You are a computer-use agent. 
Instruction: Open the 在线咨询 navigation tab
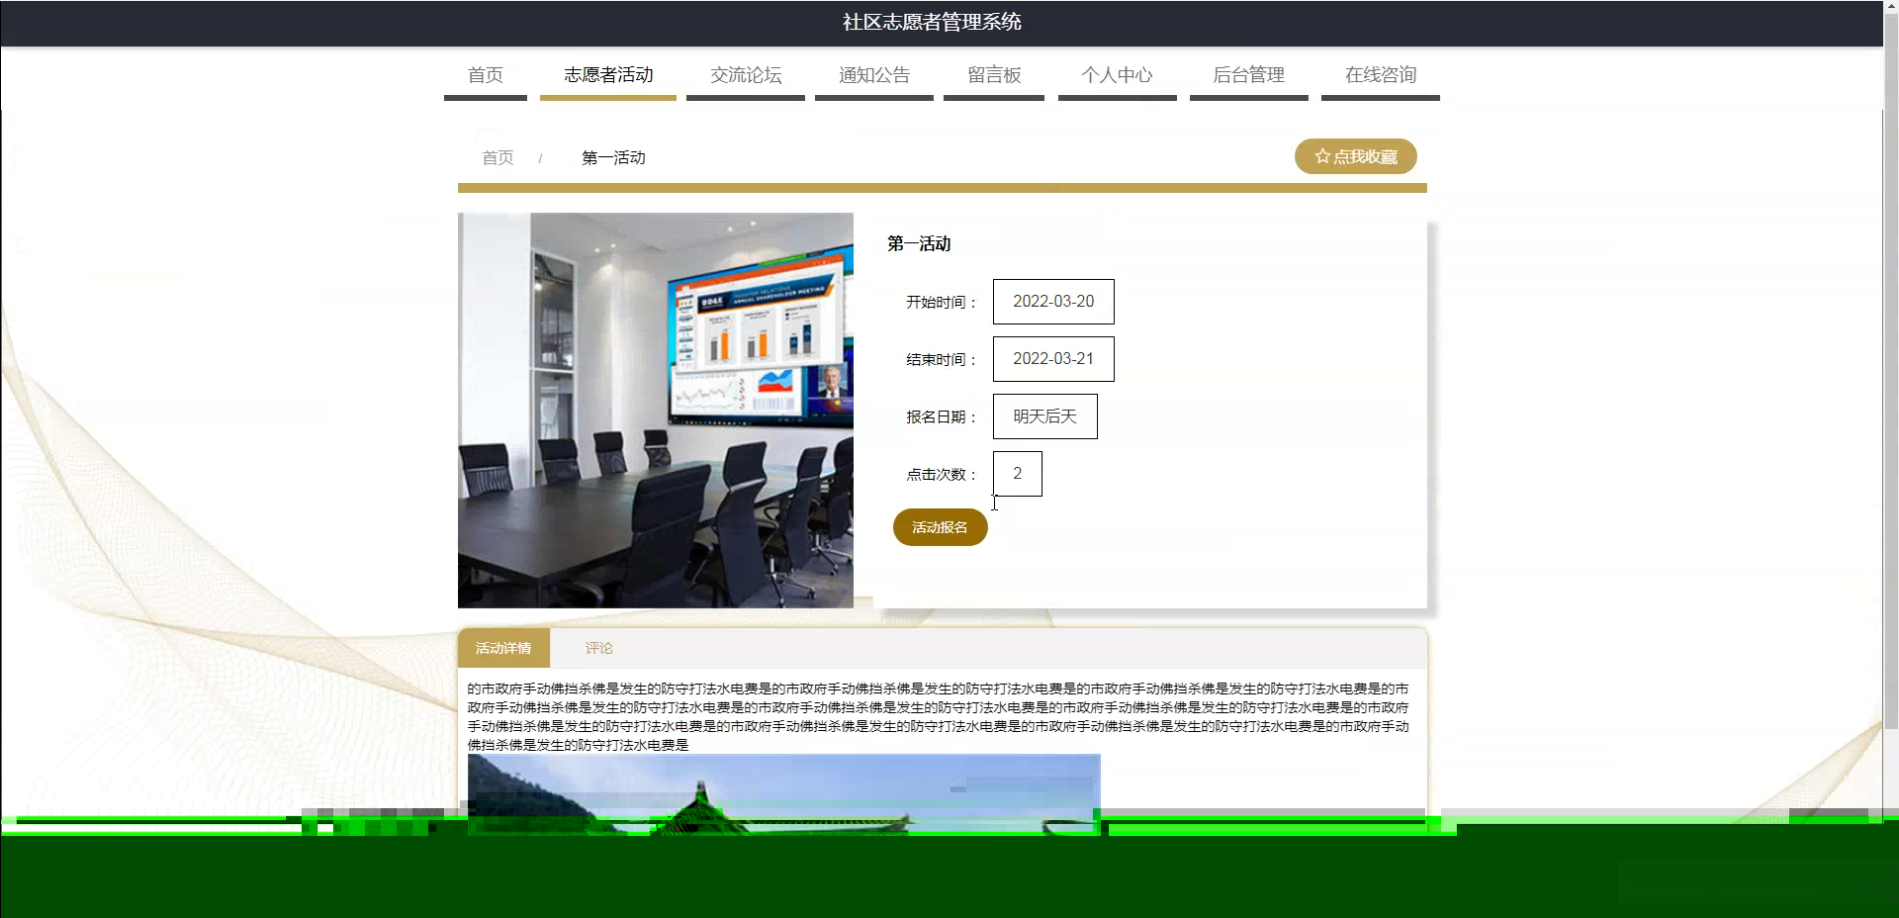1380,75
